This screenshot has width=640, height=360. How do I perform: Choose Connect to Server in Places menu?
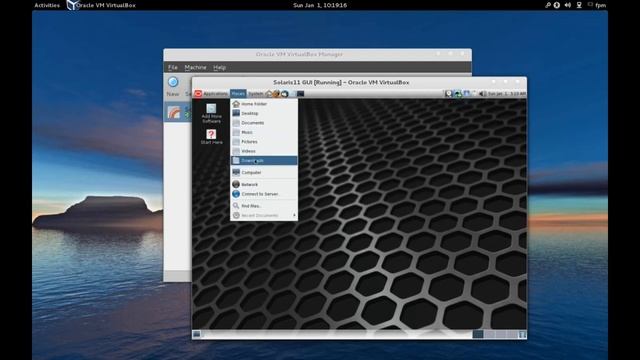pos(264,194)
